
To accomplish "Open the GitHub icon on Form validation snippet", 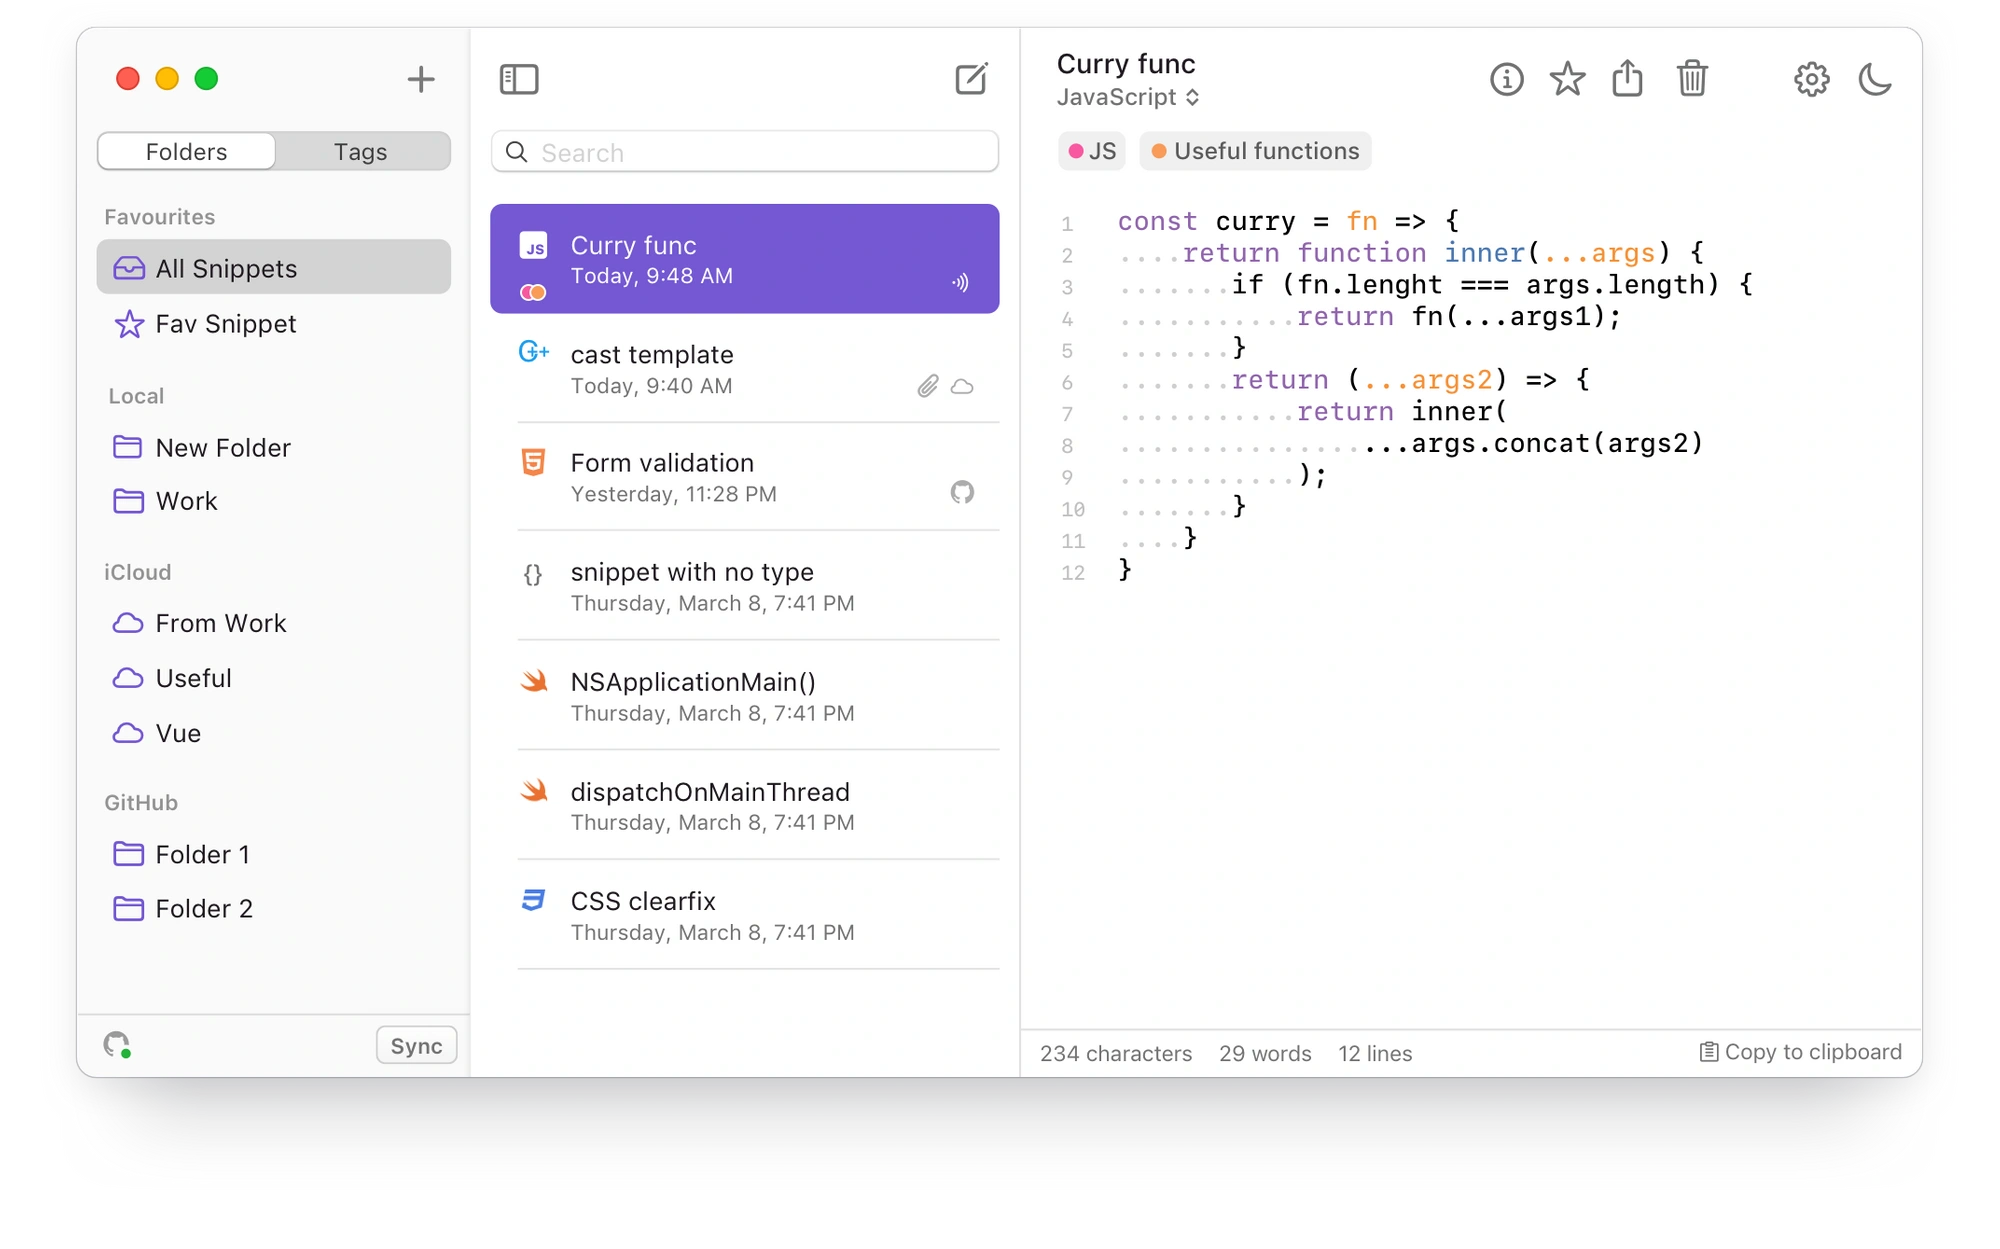I will [x=962, y=492].
